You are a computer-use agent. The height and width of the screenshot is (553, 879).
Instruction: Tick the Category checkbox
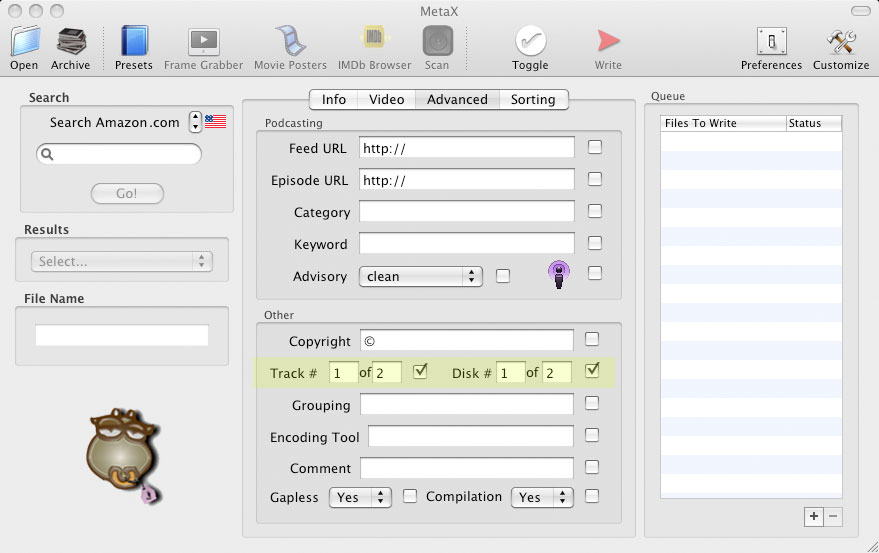595,211
